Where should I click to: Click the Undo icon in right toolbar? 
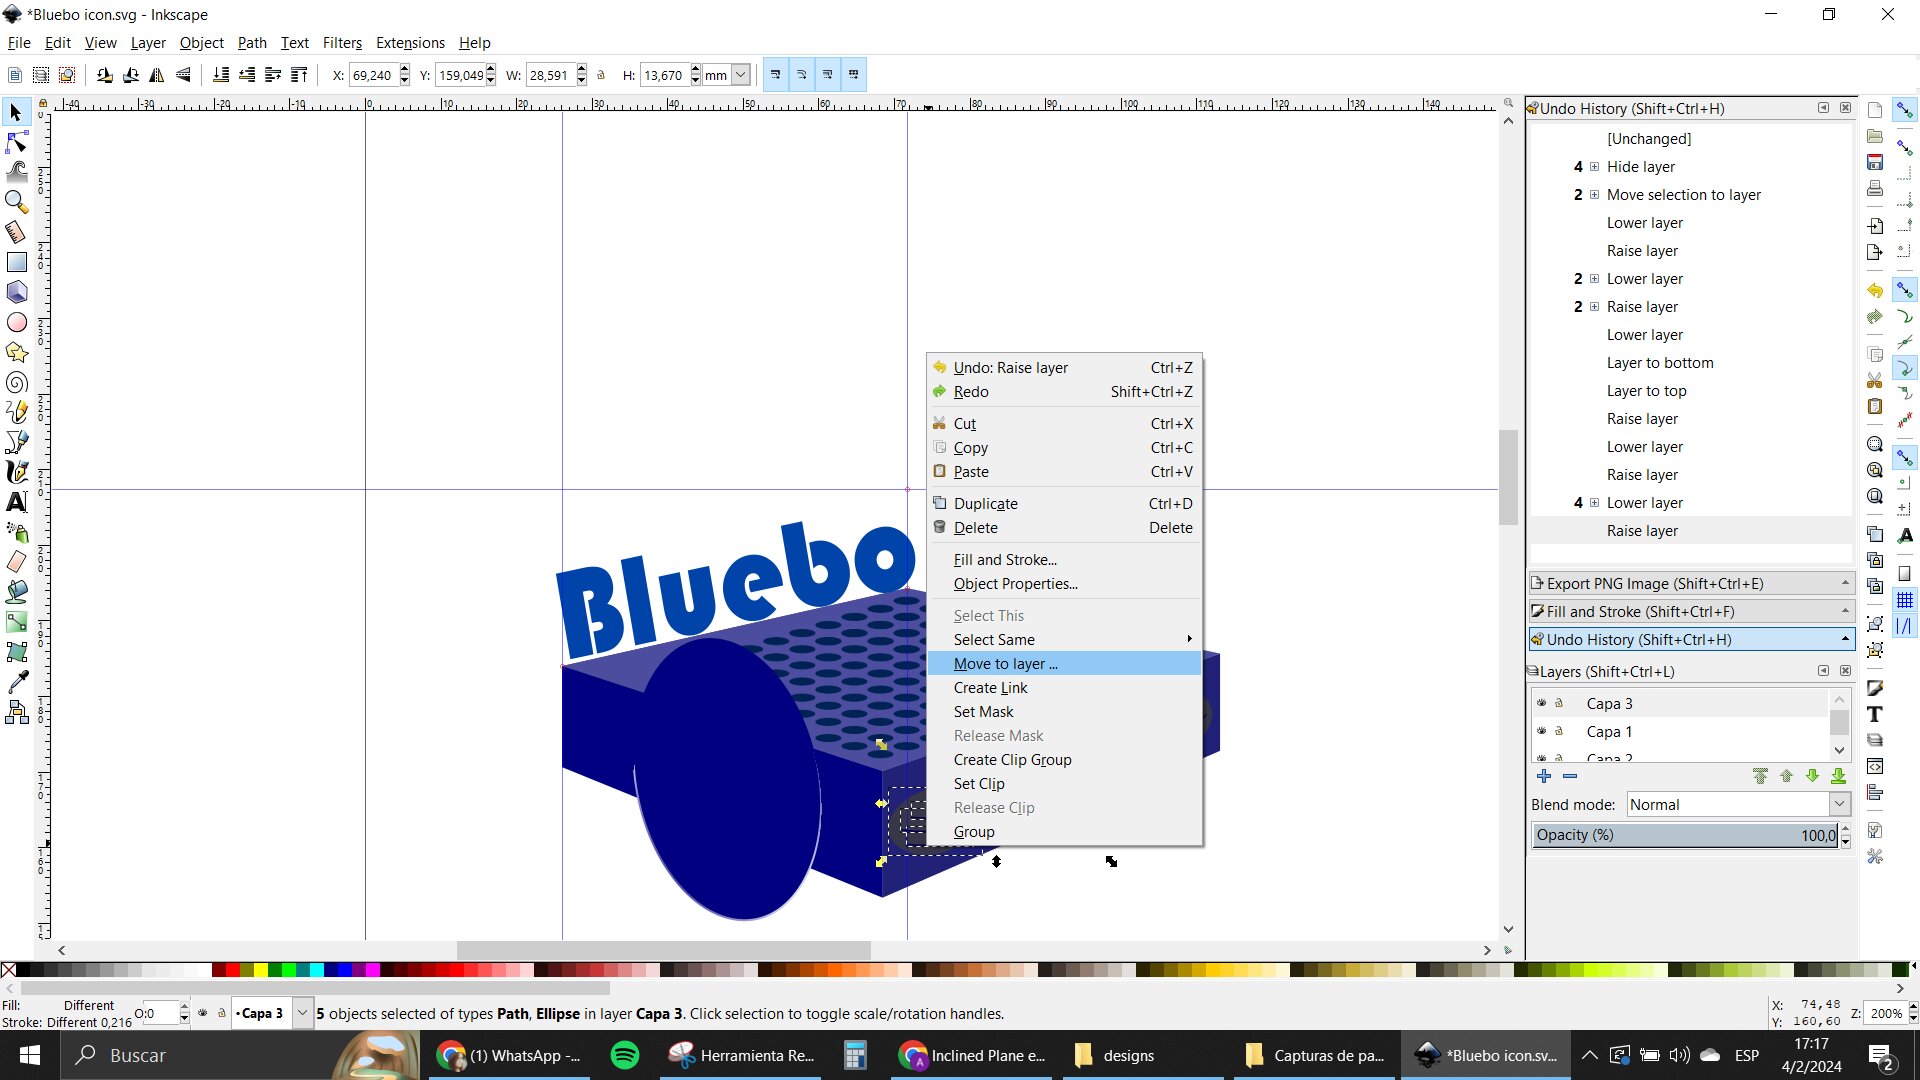[1875, 290]
